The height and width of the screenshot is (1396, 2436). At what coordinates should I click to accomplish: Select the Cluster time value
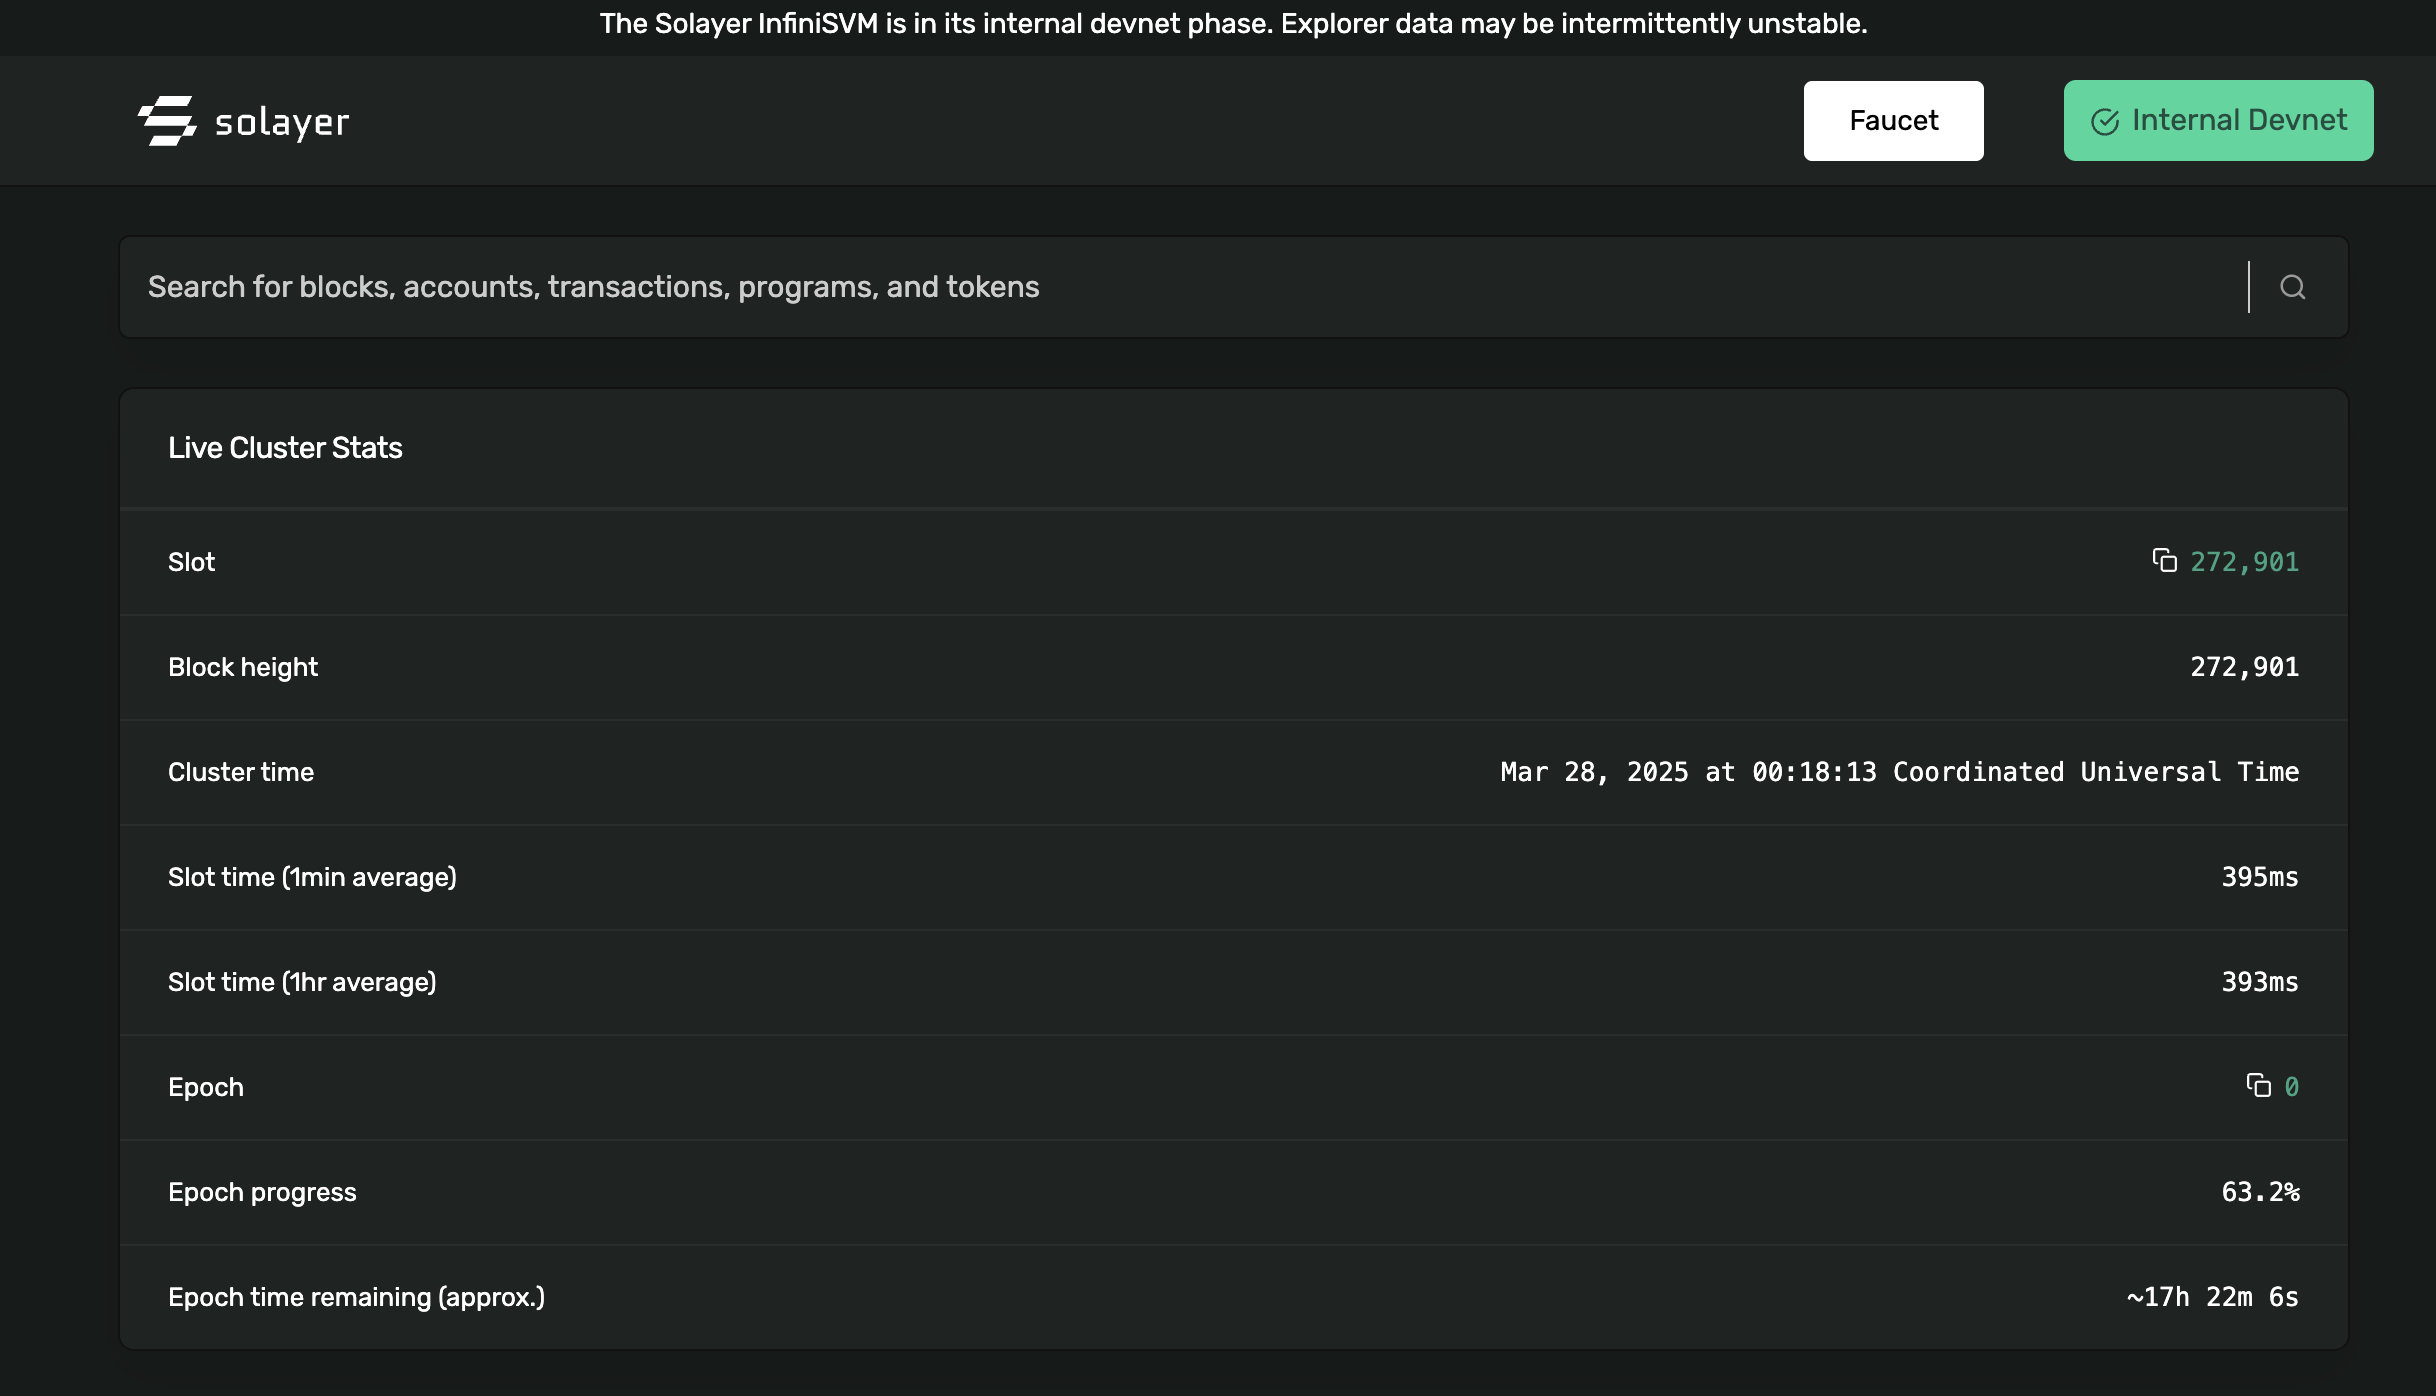pos(1899,771)
